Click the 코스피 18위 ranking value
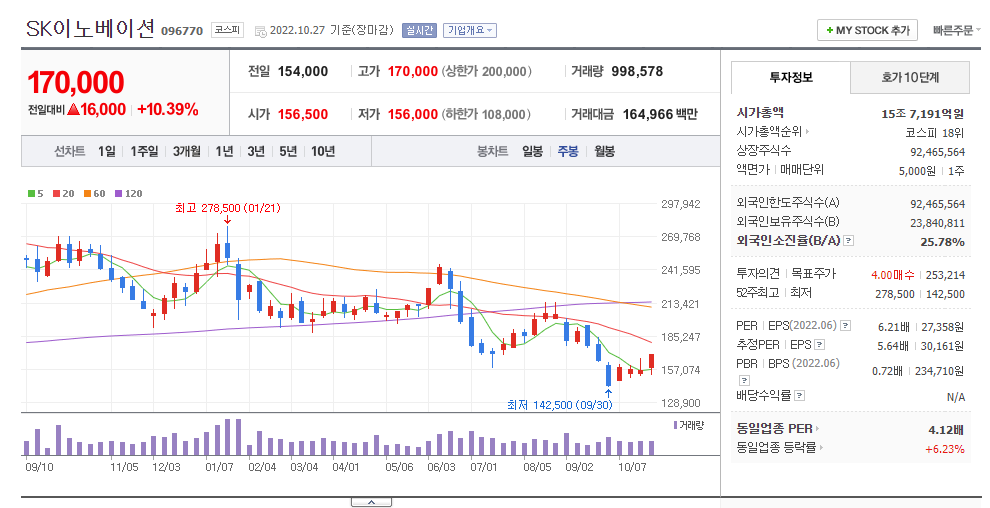Viewport: 990px width, 508px height. tap(934, 133)
